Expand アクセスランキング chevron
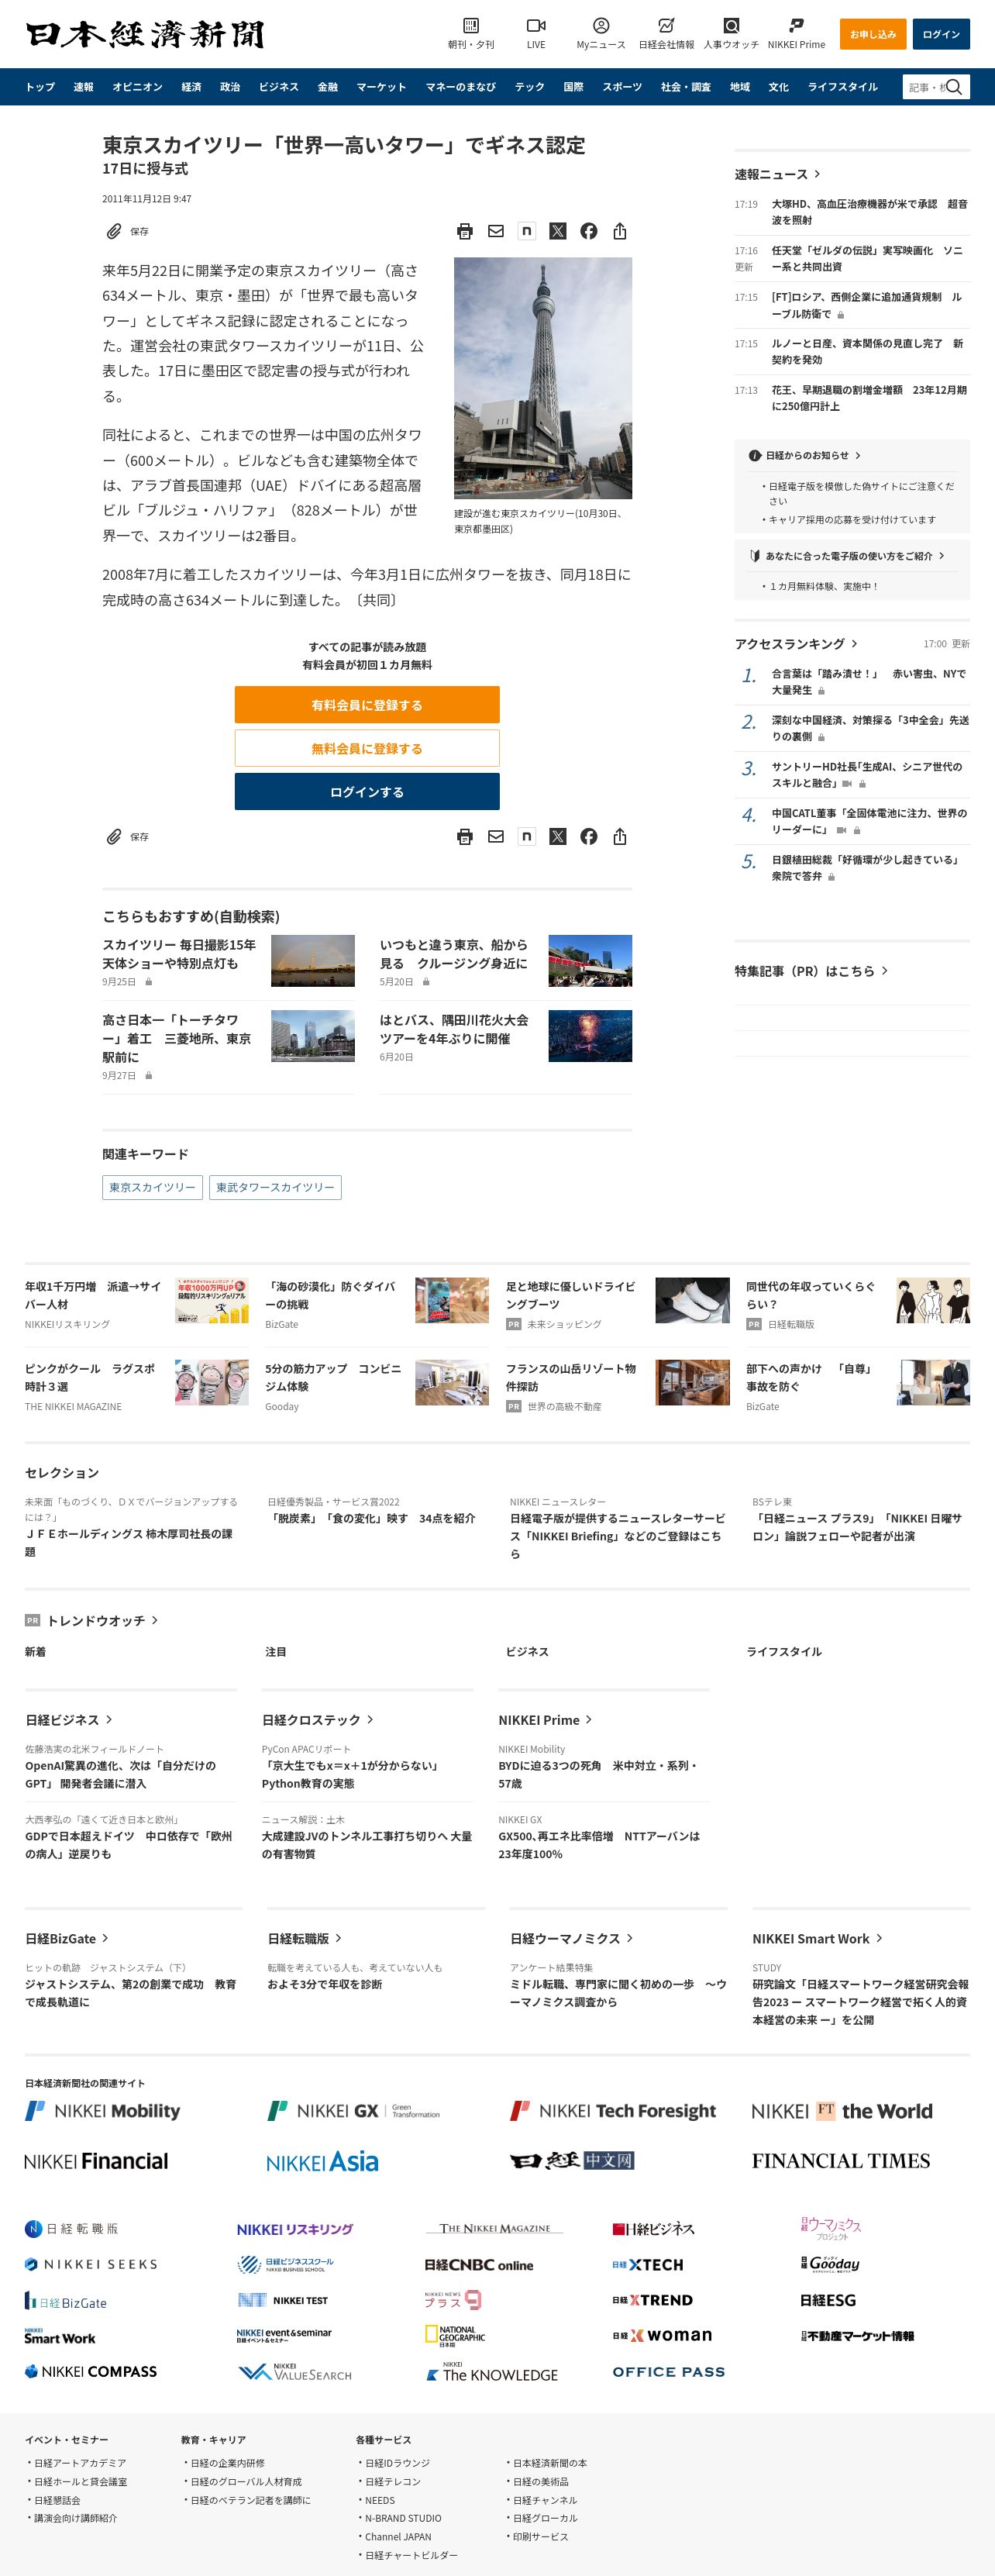The height and width of the screenshot is (2576, 995). click(x=854, y=644)
